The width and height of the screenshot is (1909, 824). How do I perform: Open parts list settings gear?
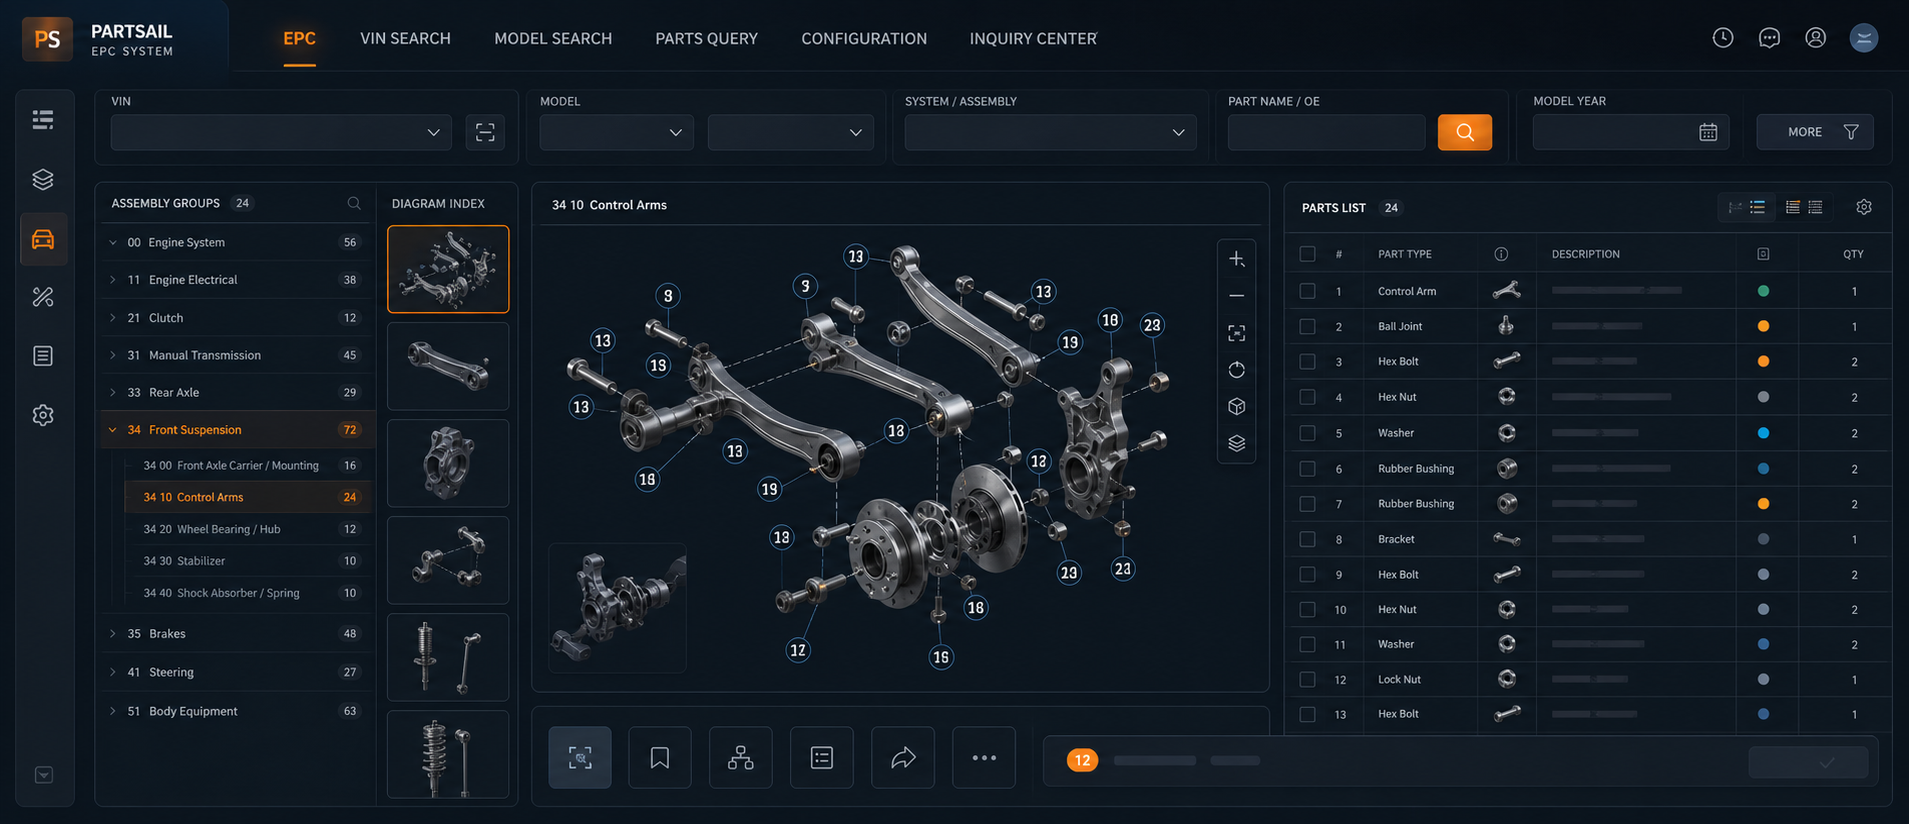click(1864, 207)
